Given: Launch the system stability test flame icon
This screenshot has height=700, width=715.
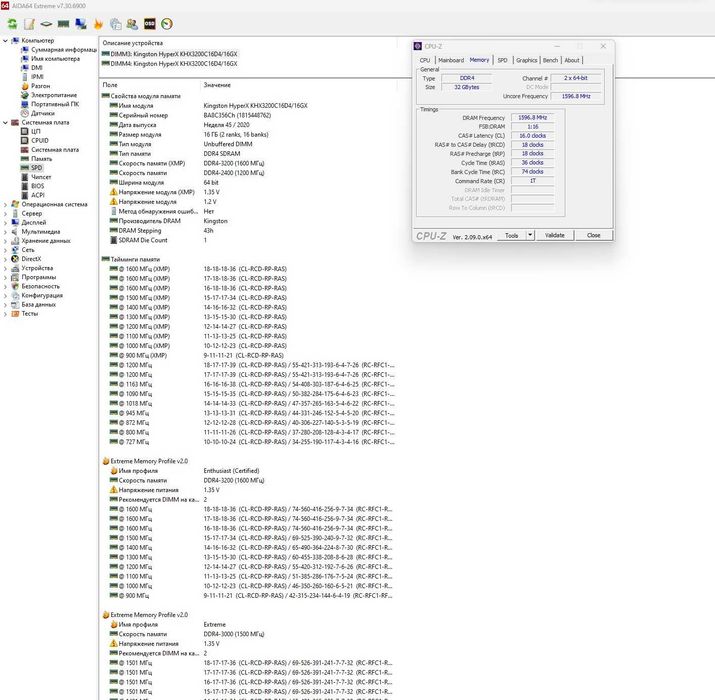Looking at the screenshot, I should (98, 24).
